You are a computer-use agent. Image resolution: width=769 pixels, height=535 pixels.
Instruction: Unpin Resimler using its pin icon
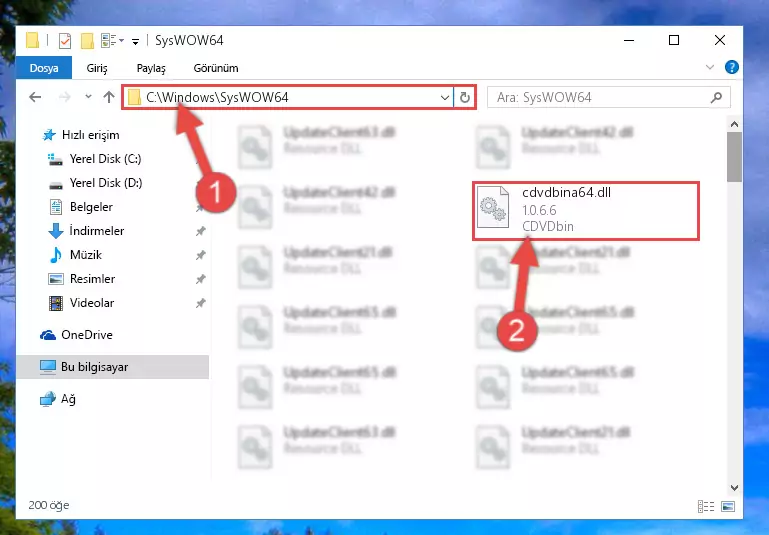201,279
